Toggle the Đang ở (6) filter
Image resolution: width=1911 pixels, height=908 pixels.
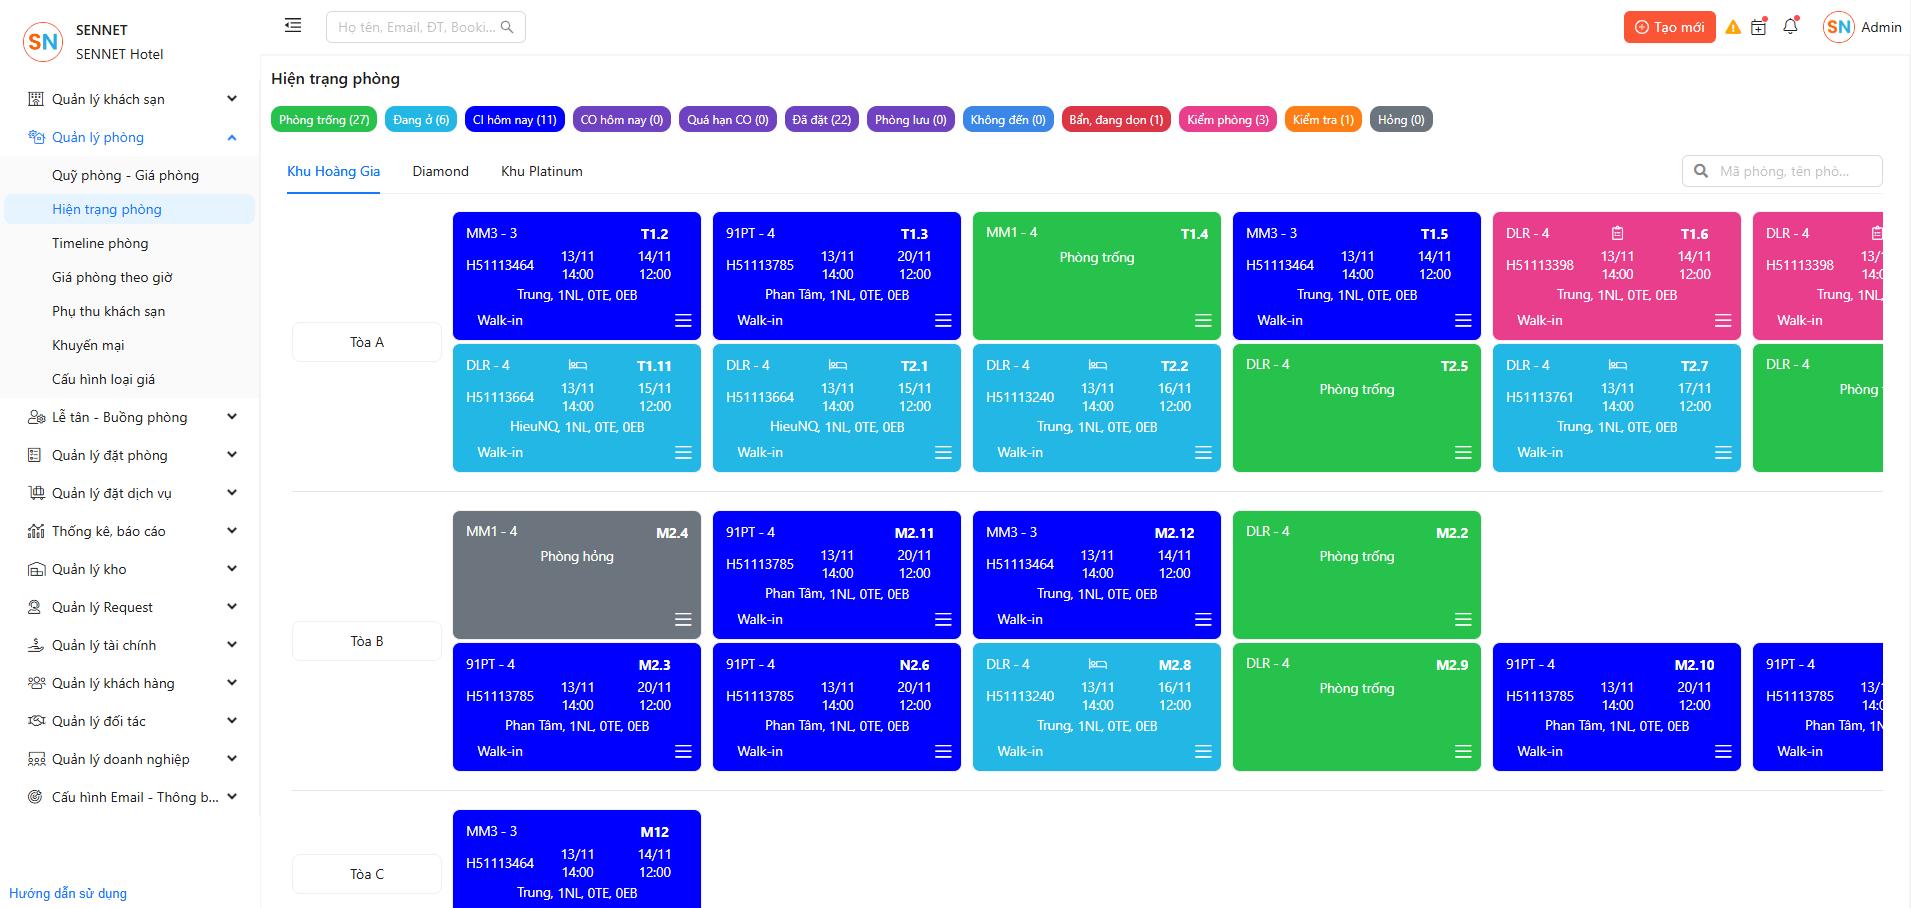(421, 120)
